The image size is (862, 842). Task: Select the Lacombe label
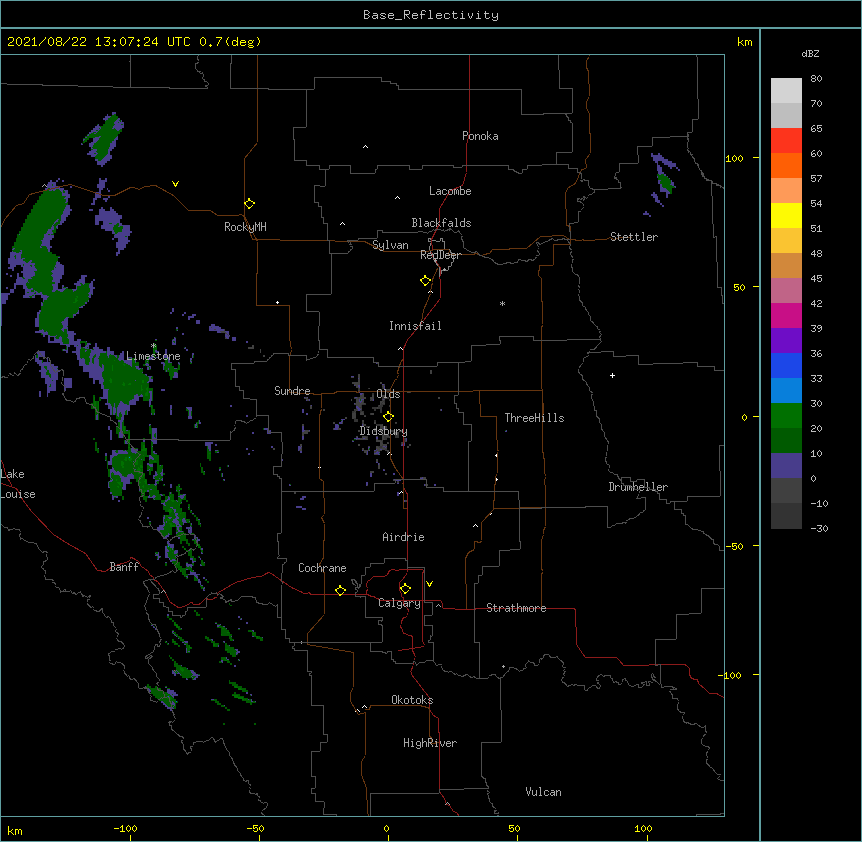coord(450,191)
